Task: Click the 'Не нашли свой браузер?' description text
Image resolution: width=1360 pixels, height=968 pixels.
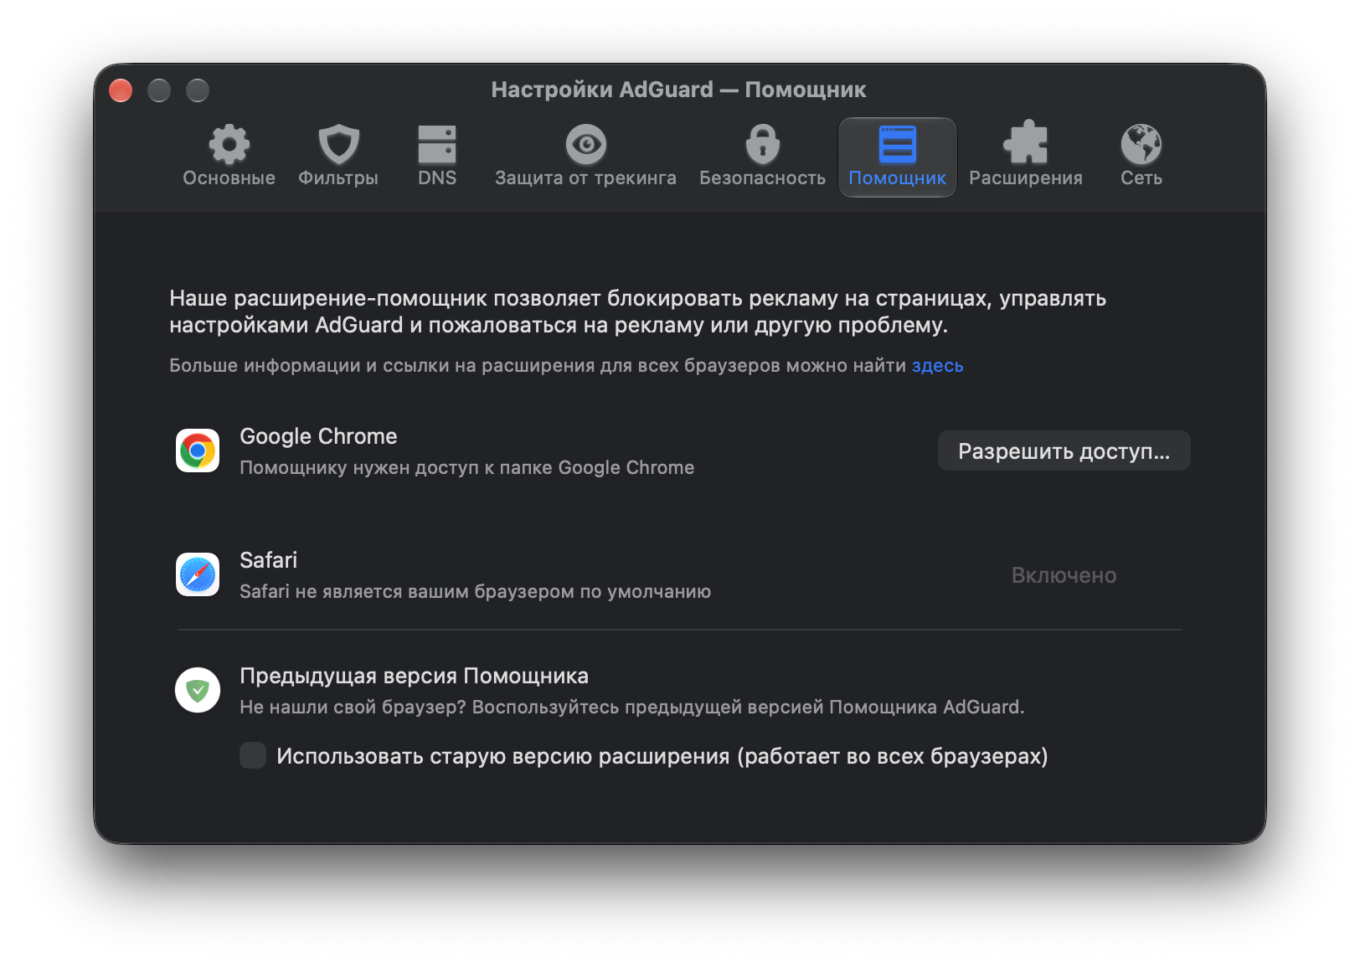Action: click(632, 707)
